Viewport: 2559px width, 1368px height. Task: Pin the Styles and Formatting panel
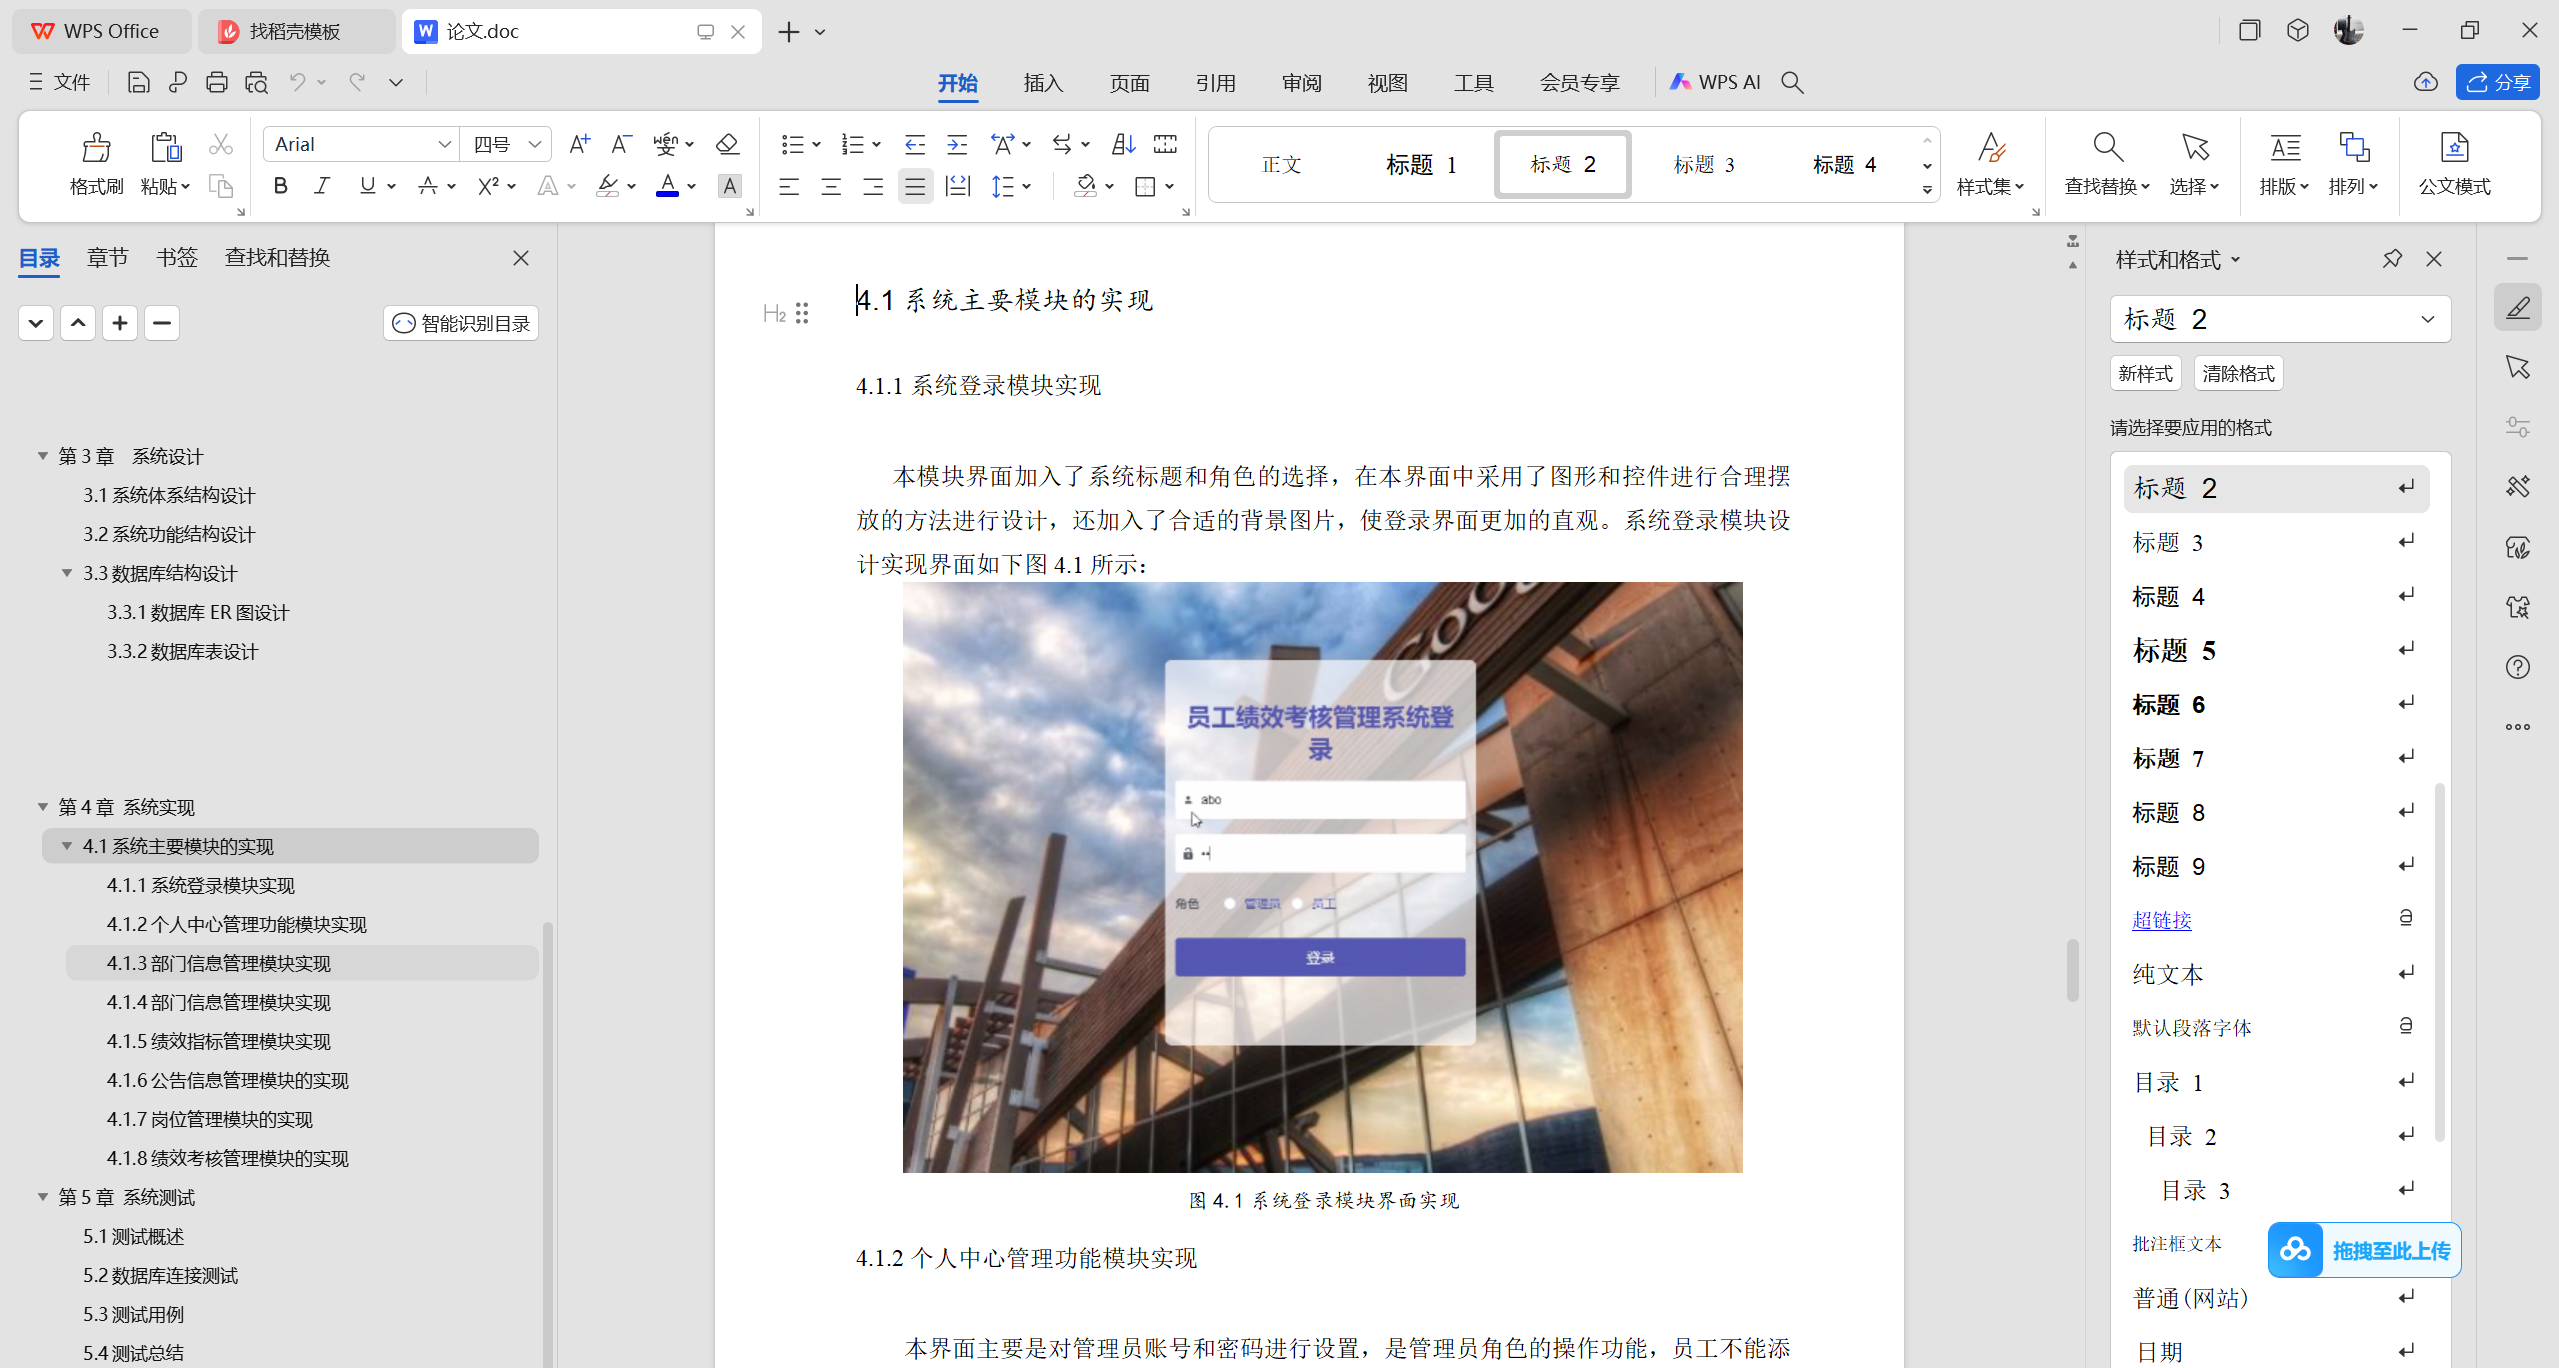(2391, 259)
